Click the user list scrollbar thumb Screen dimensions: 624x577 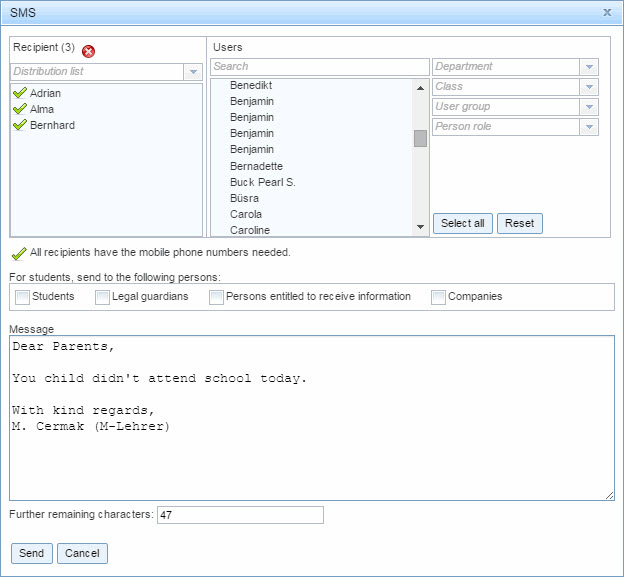point(420,138)
